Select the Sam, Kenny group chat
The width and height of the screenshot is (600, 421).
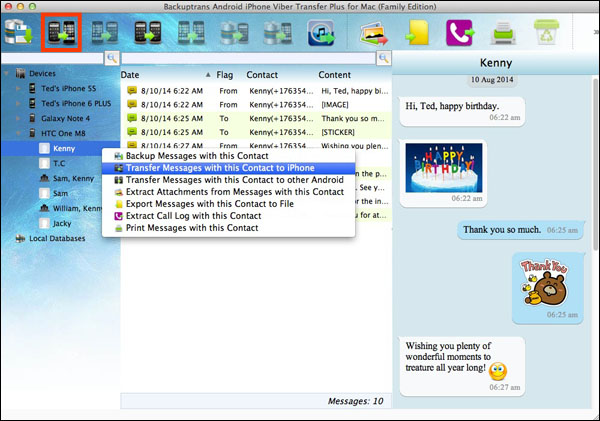coord(73,178)
